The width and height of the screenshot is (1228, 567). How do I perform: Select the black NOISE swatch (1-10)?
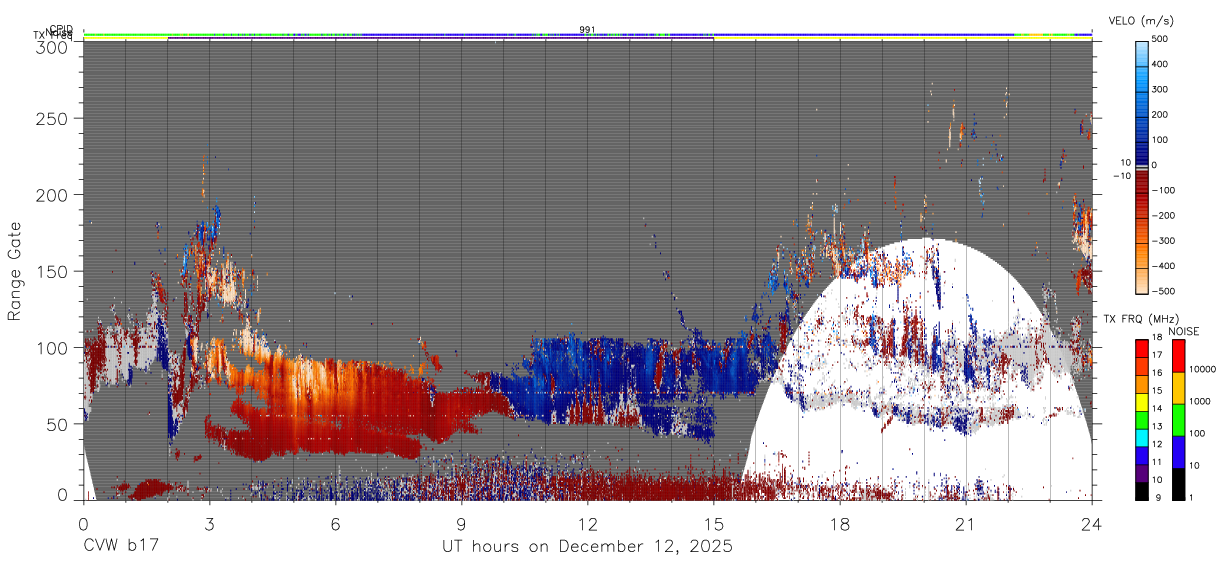1178,482
